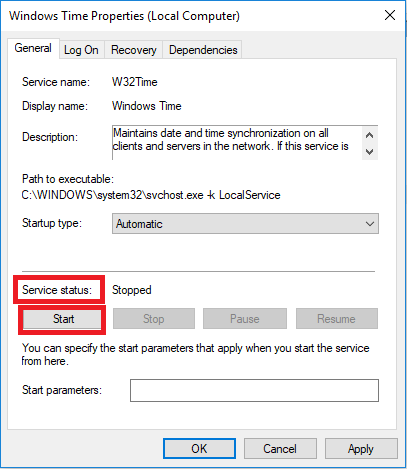
Task: Click the dialog title bar text
Action: click(x=124, y=16)
